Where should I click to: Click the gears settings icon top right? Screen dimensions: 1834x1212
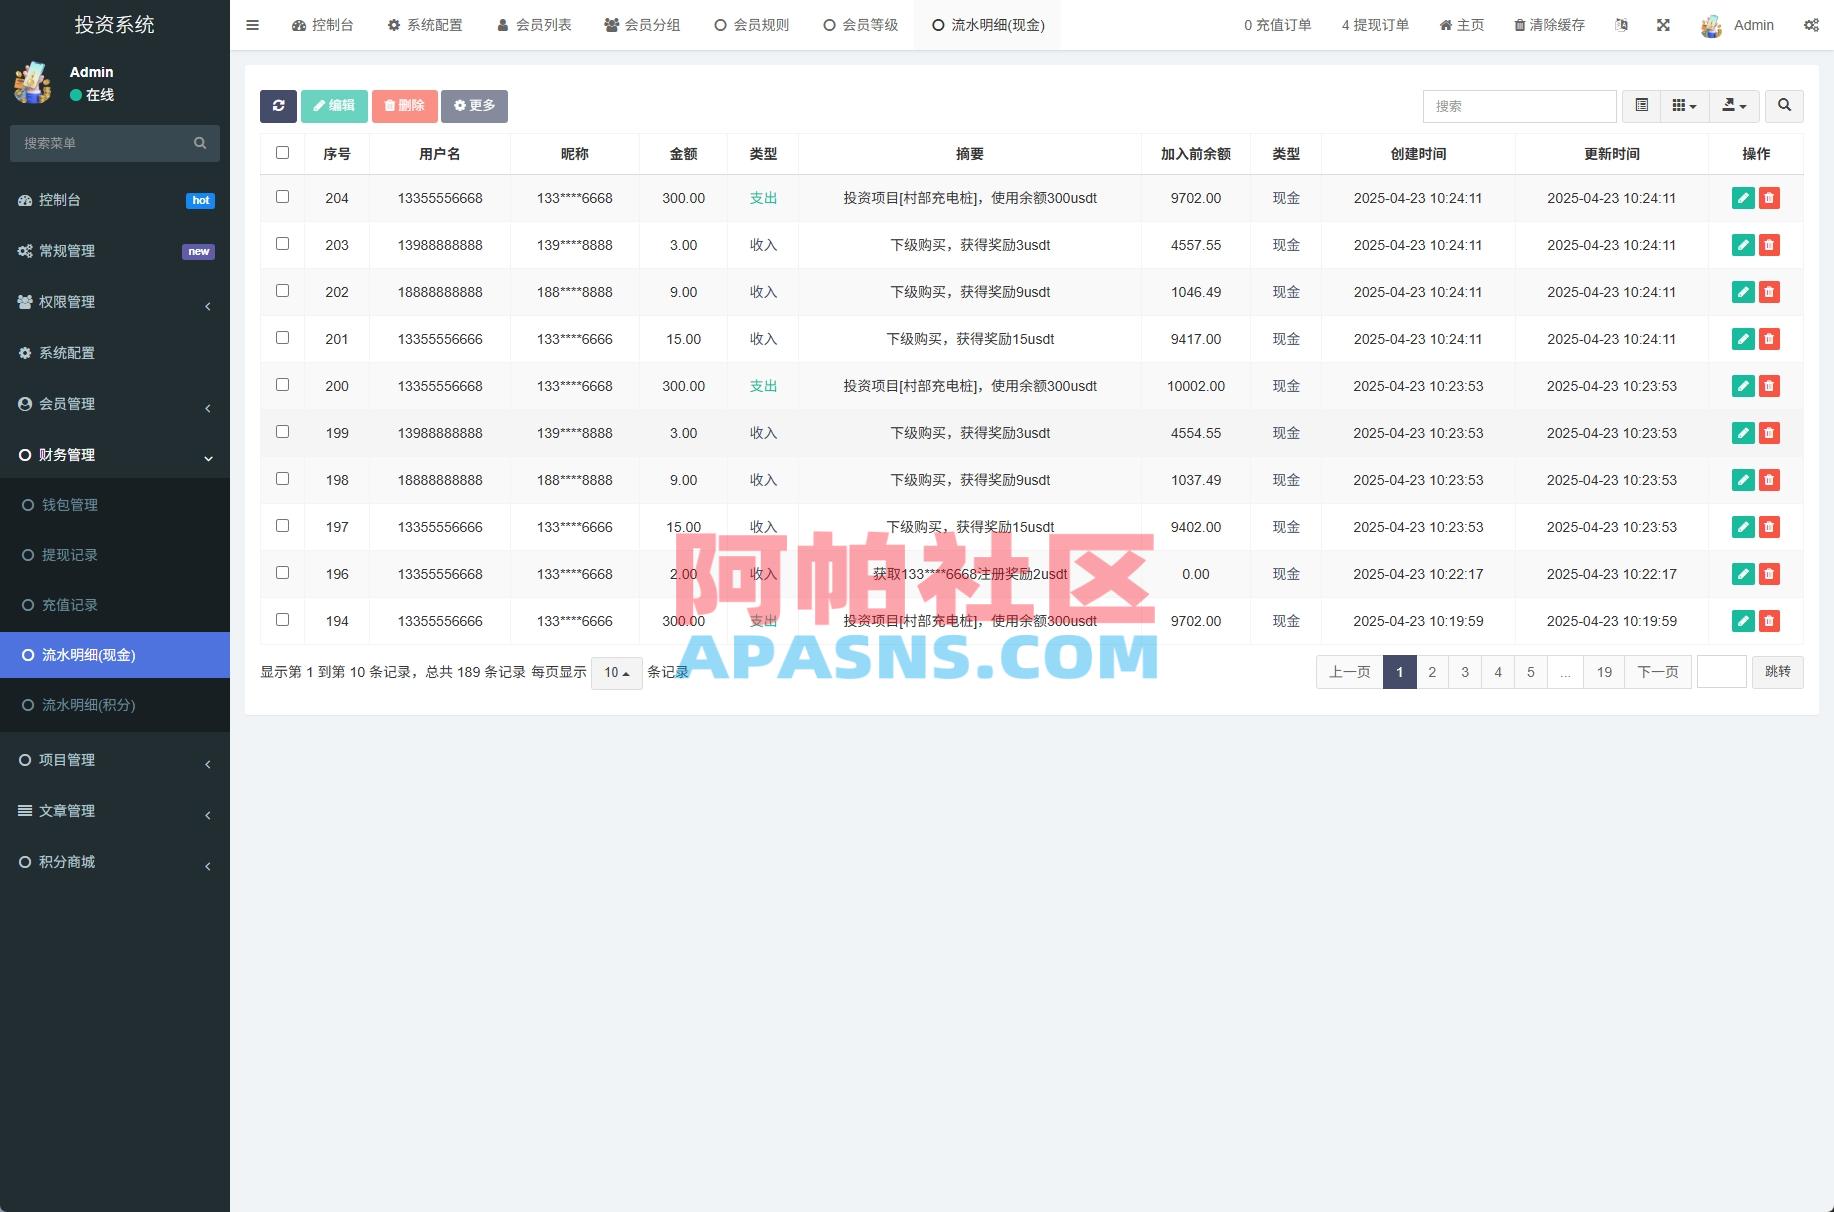(x=1812, y=24)
